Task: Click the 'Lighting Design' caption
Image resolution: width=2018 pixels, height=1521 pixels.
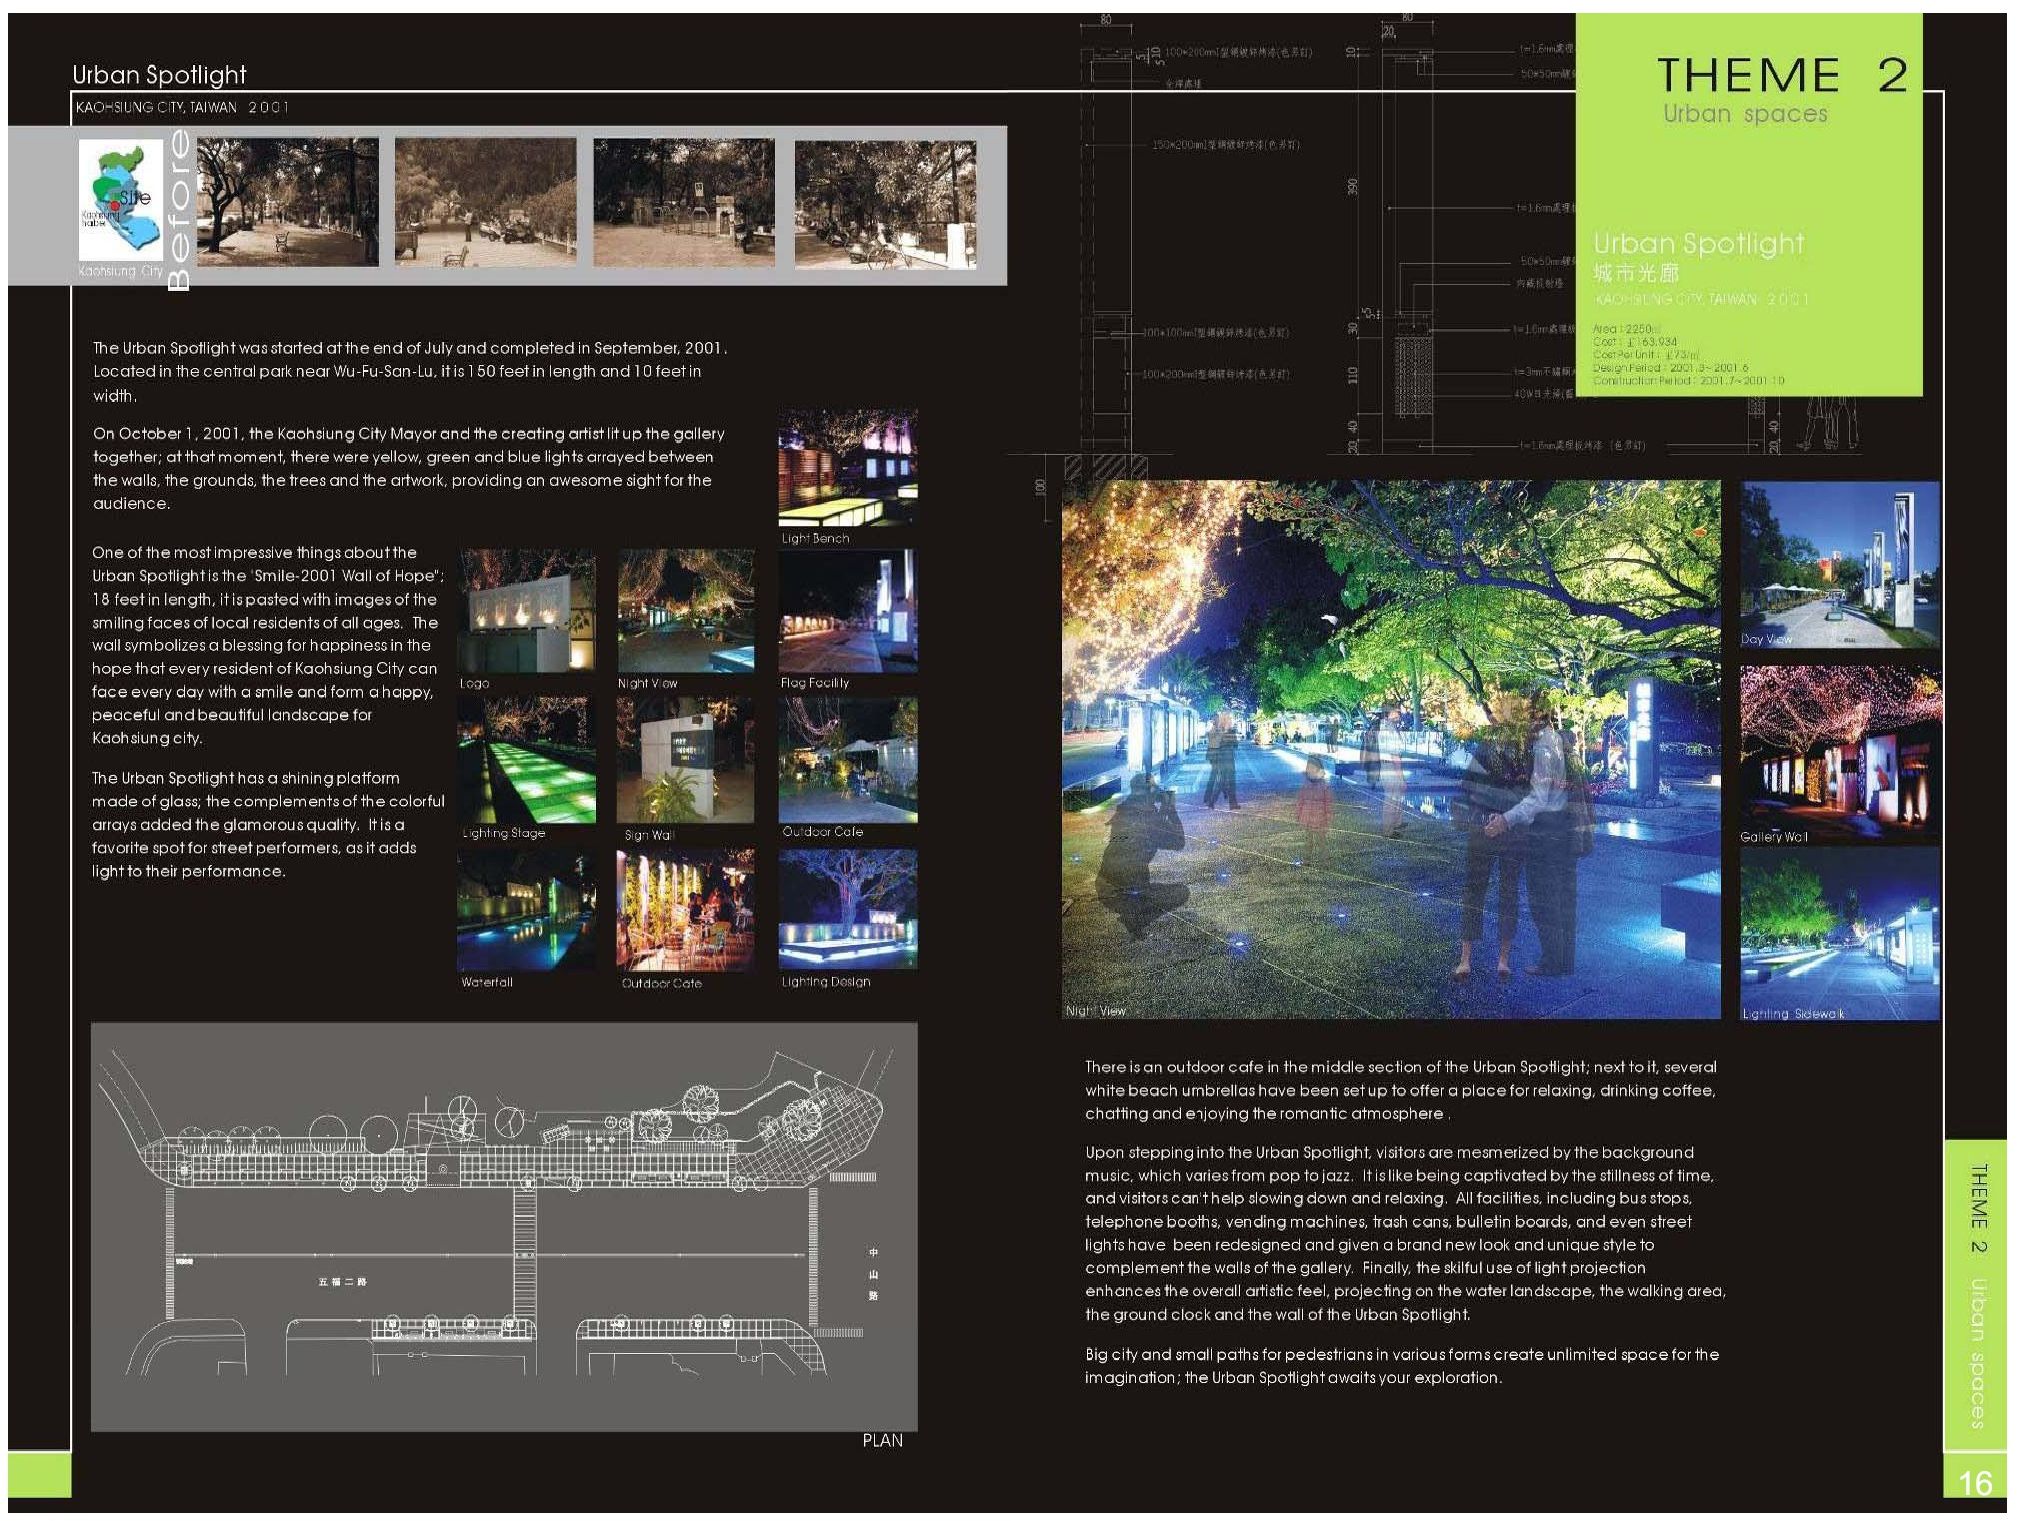Action: [825, 982]
